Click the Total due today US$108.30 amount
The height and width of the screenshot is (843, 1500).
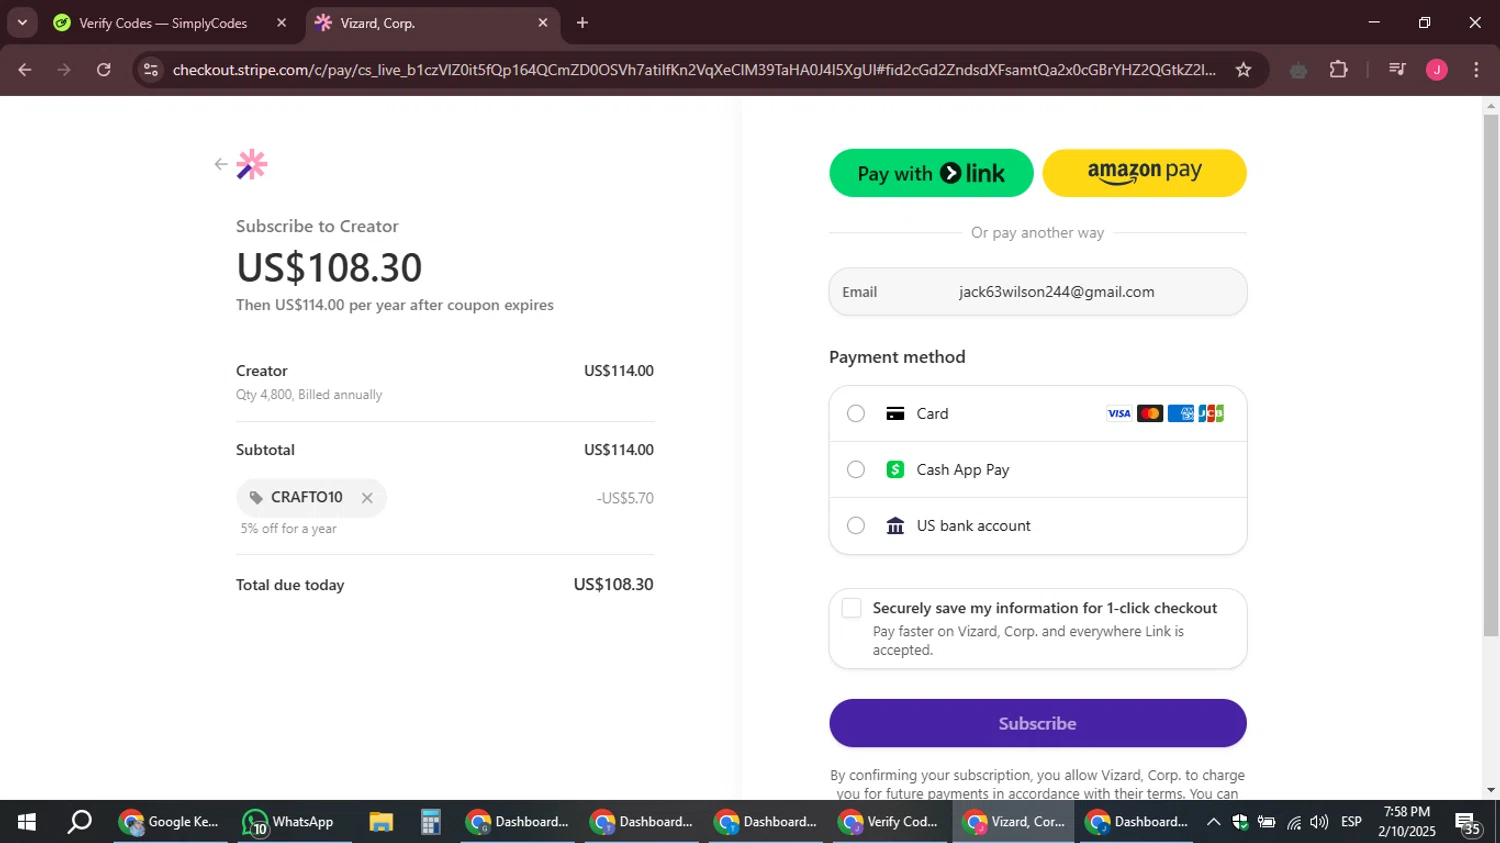point(613,585)
